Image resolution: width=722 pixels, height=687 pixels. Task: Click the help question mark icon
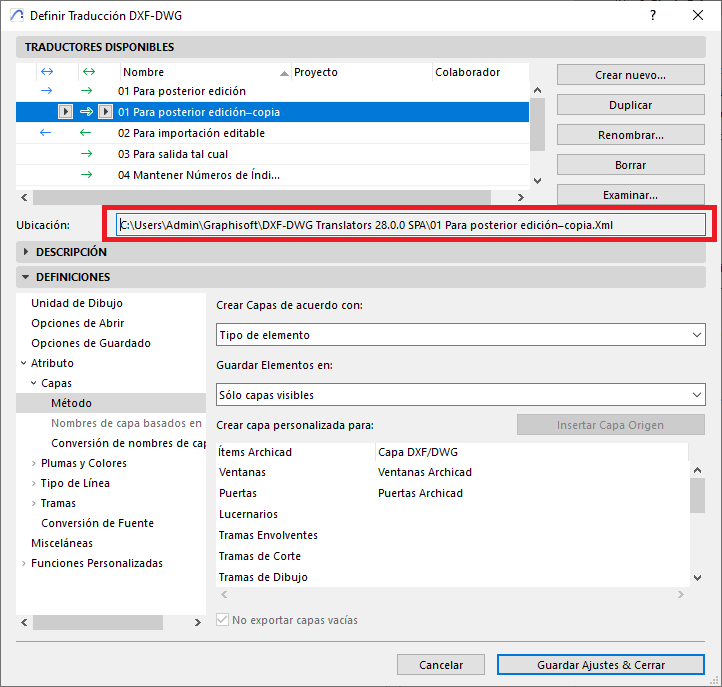pos(652,16)
